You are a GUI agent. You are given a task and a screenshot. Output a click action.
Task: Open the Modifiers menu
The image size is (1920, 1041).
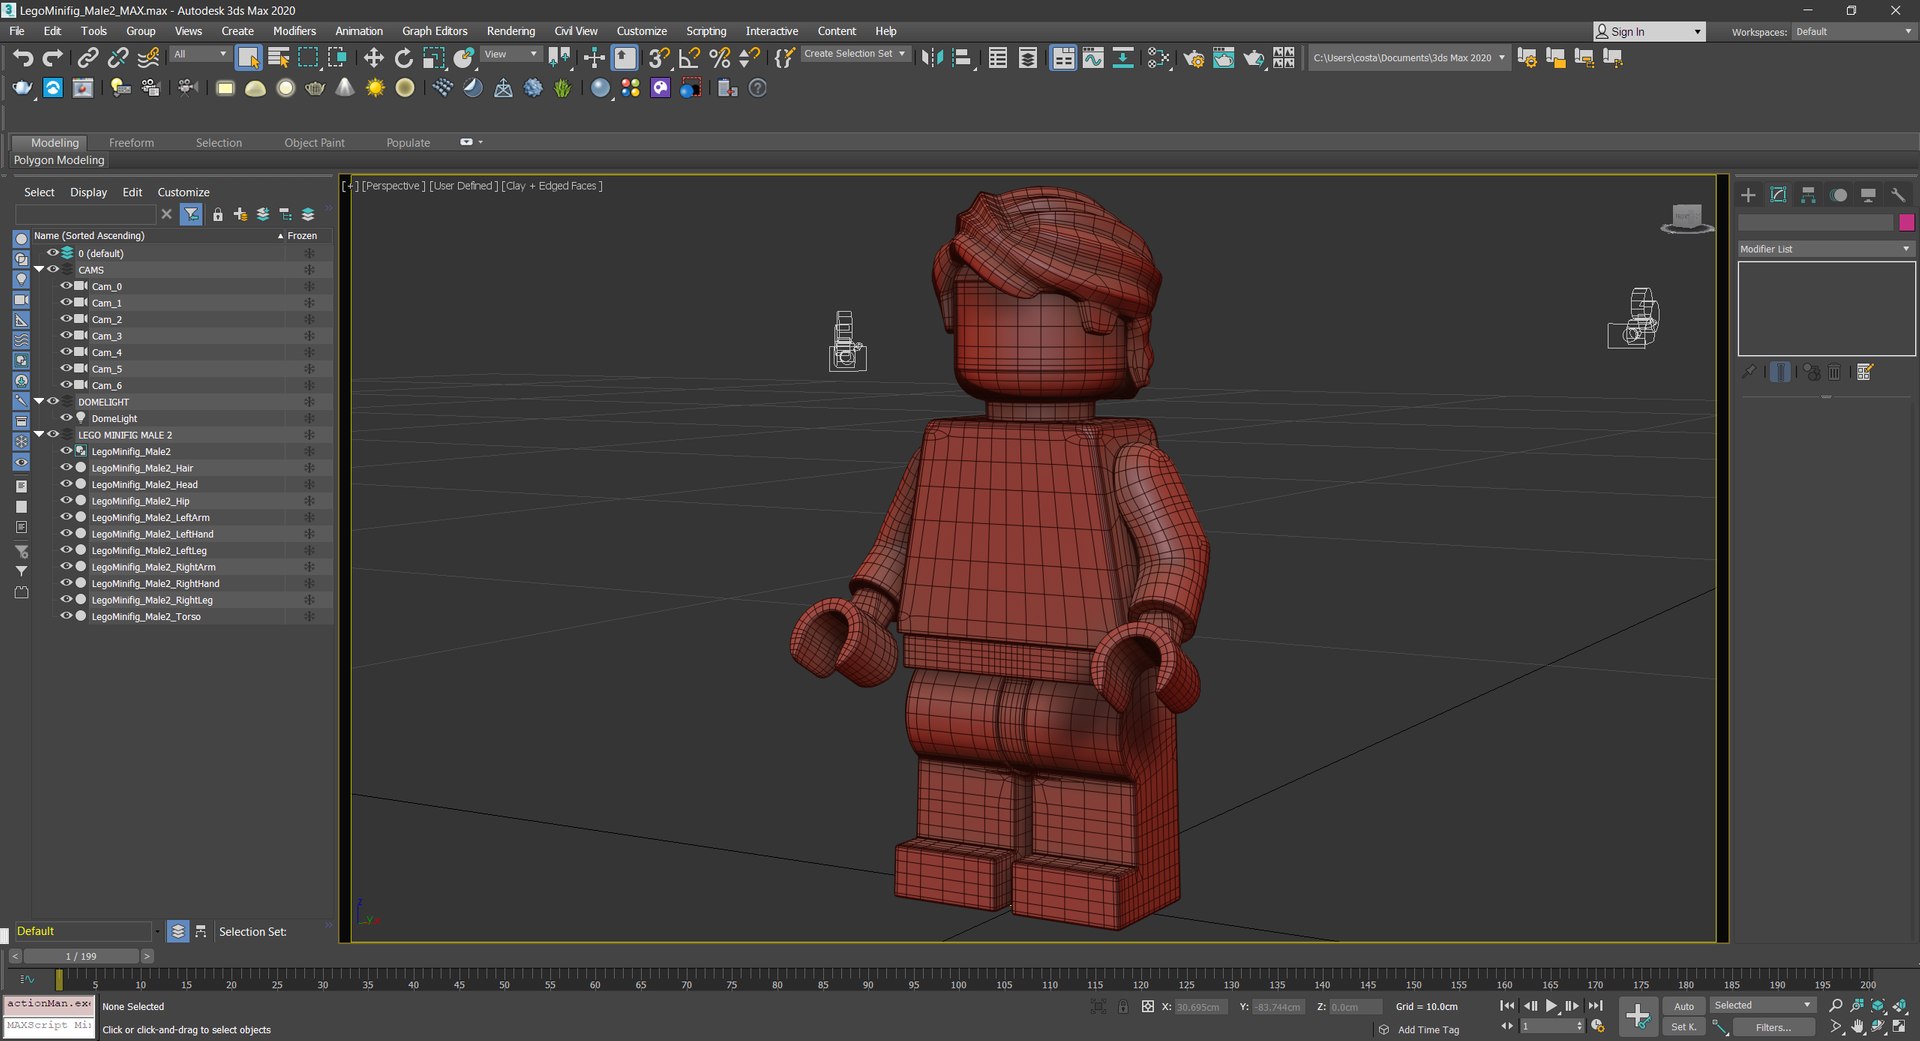tap(294, 31)
